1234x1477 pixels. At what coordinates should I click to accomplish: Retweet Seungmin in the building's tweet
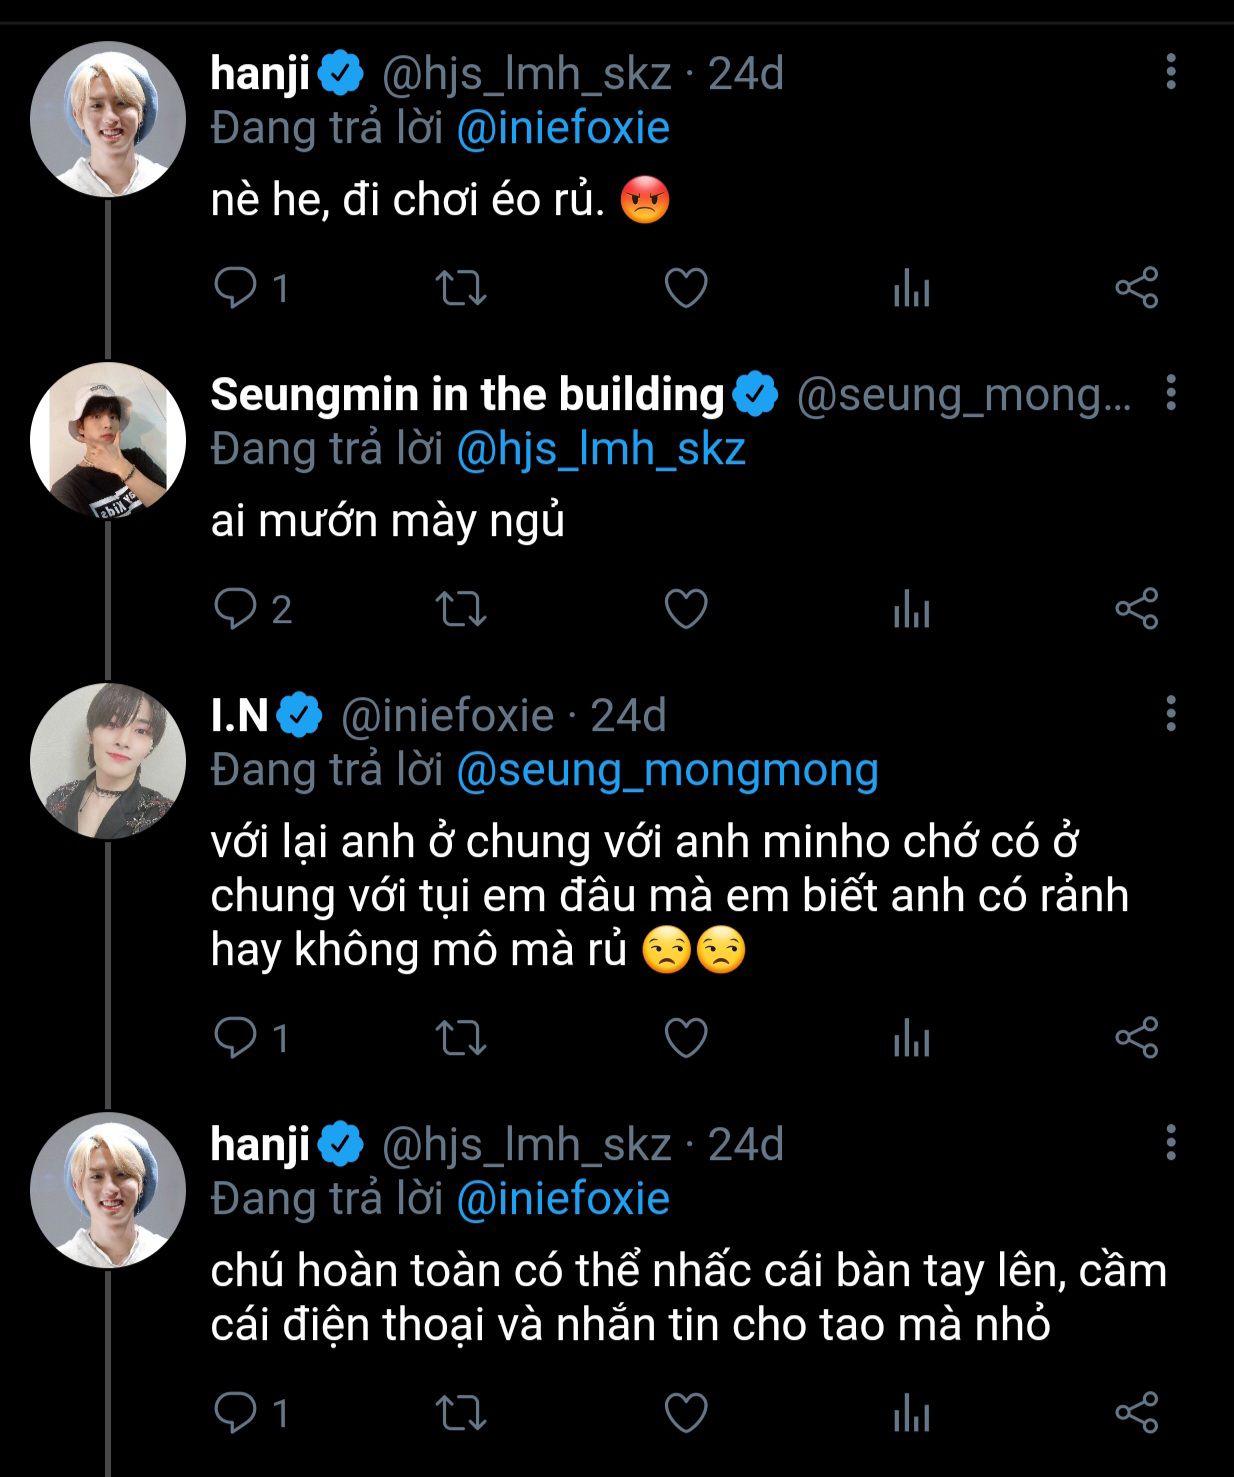tap(461, 609)
